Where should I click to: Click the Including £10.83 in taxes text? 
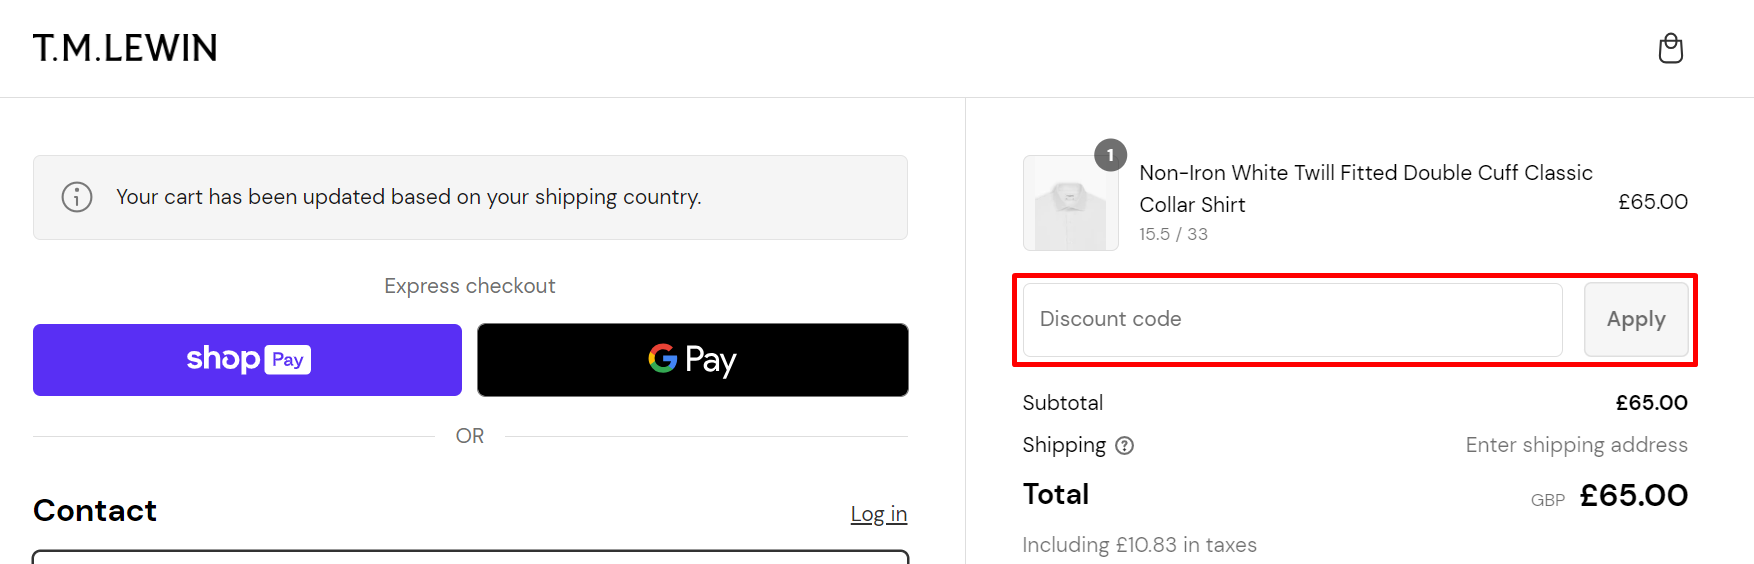tap(1139, 545)
